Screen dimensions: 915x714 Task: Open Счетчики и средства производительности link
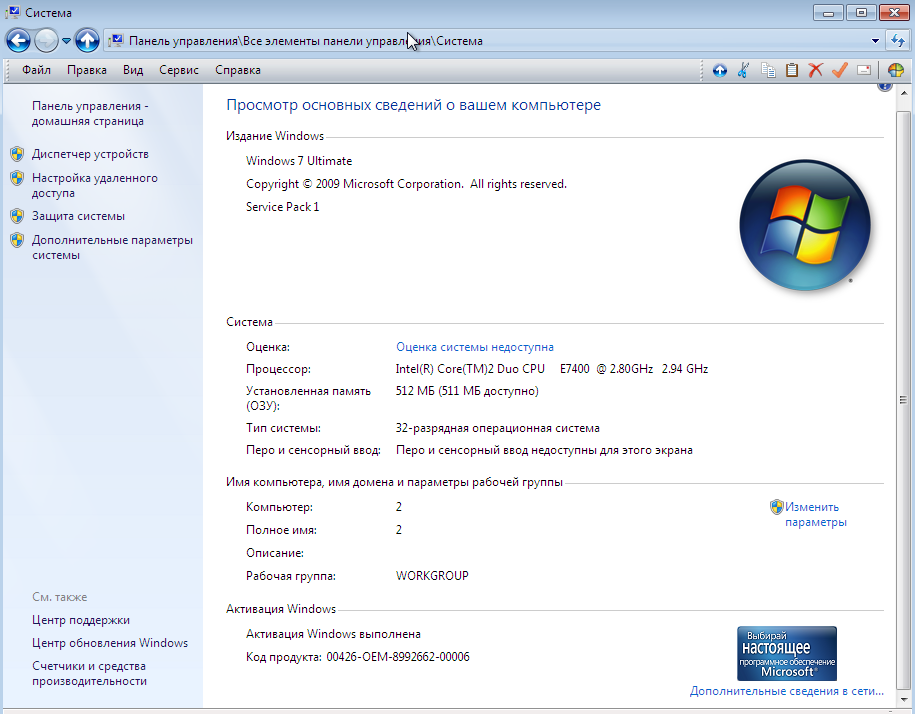click(x=89, y=673)
